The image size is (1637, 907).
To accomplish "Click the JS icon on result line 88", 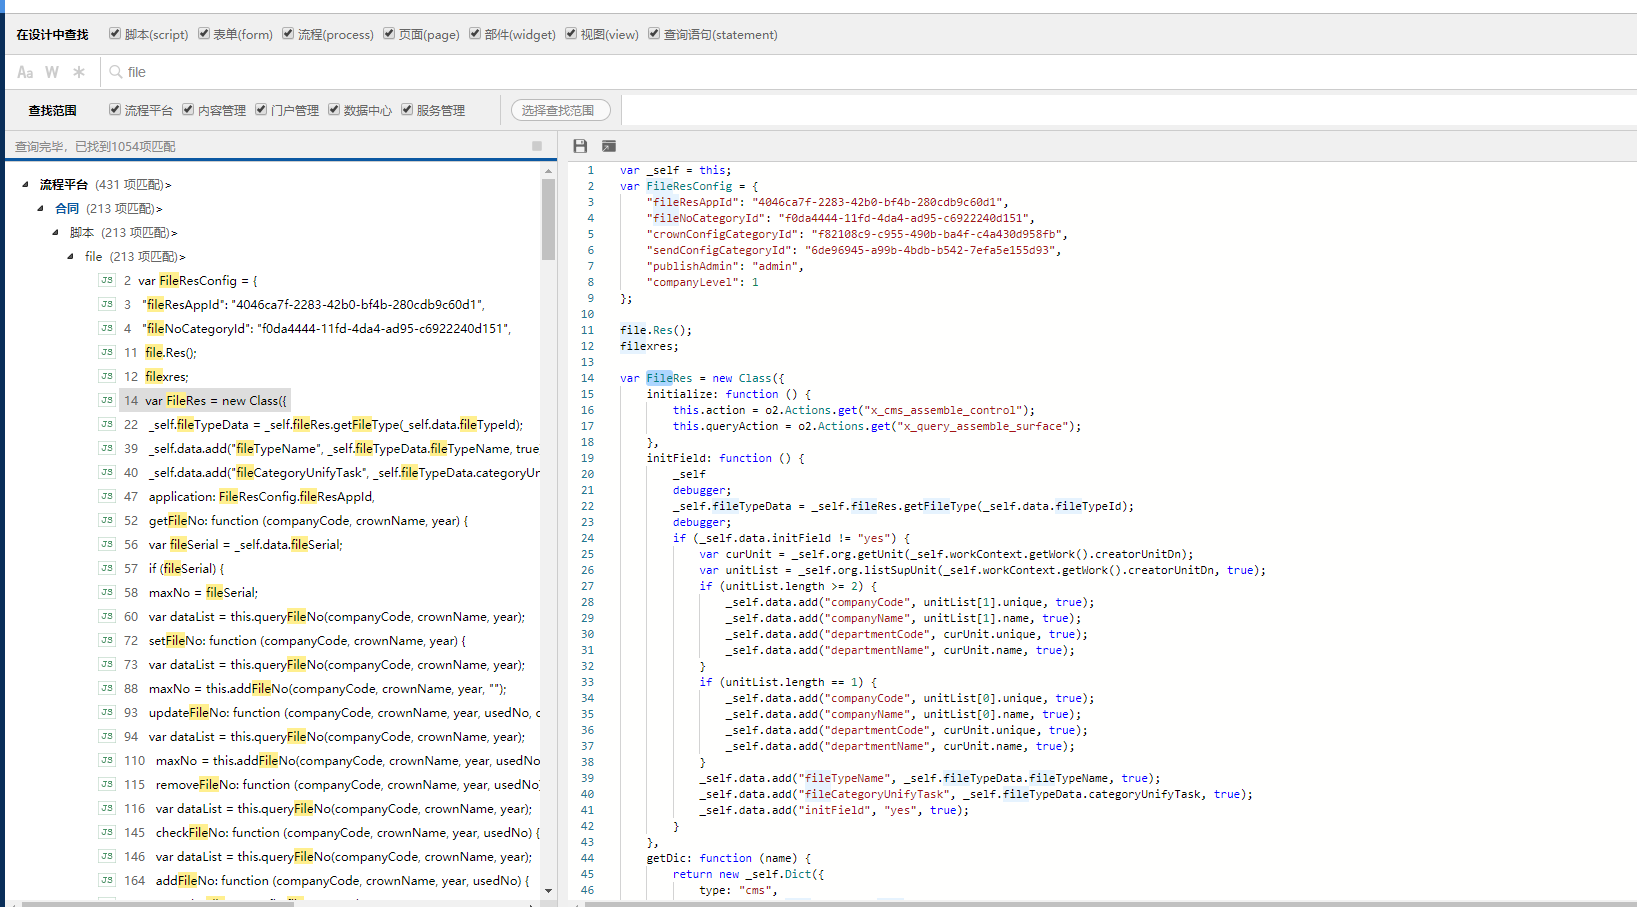I will point(107,688).
